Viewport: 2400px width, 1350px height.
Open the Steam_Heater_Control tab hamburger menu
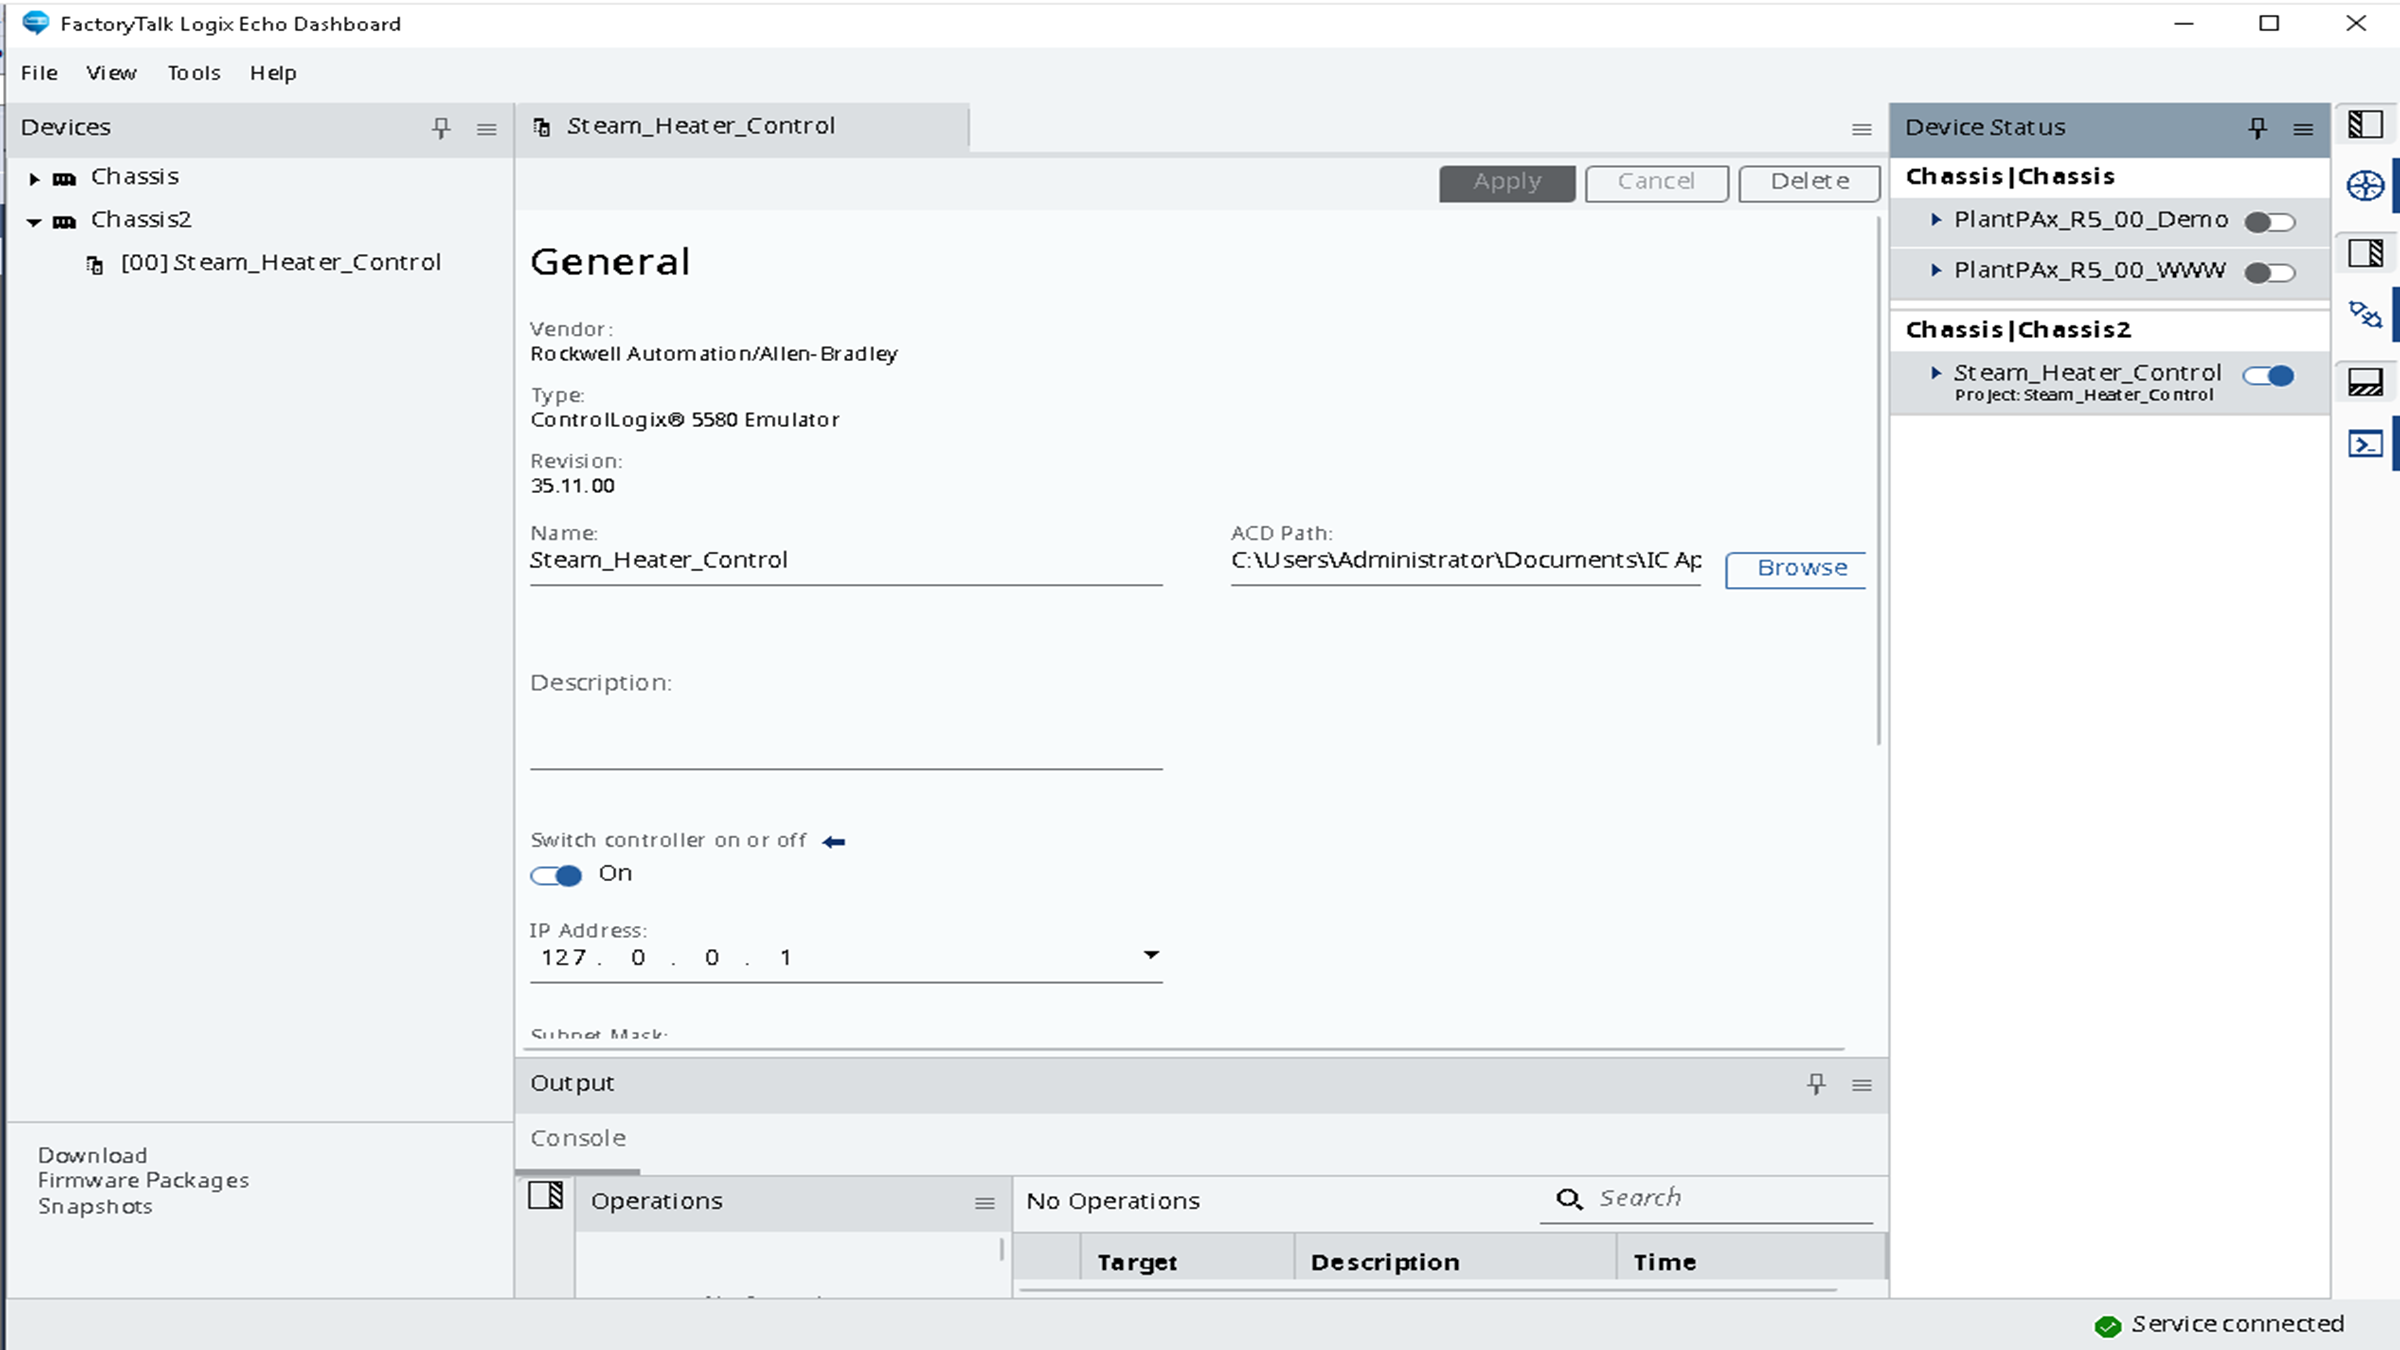click(1861, 129)
